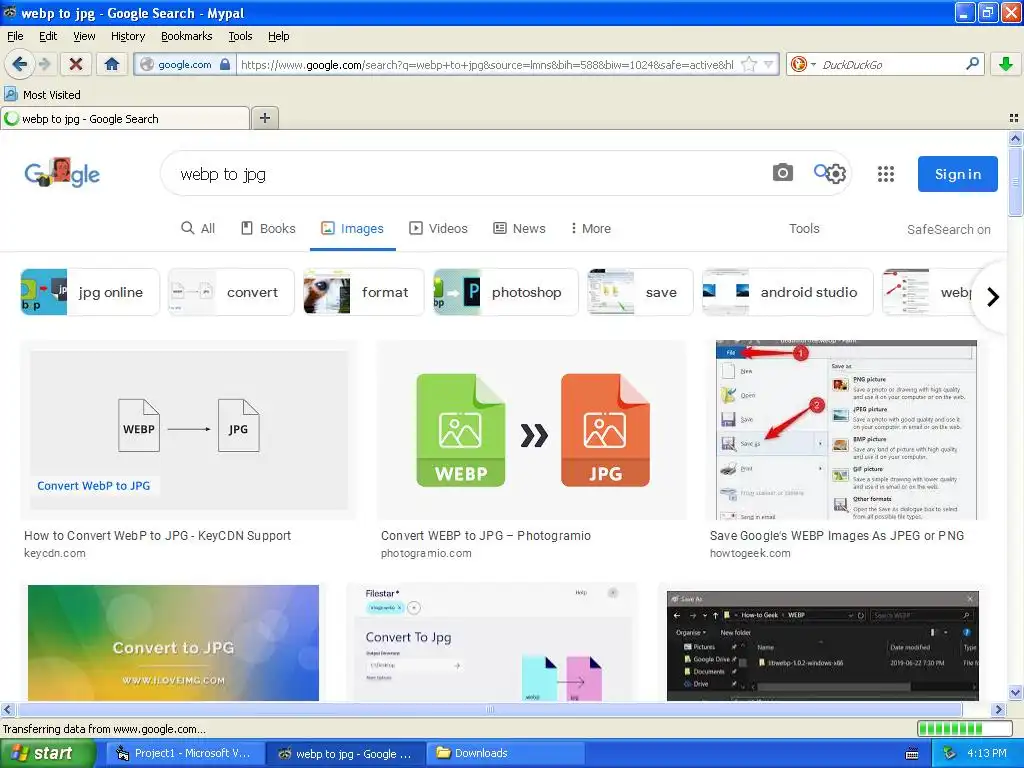Expand the More search categories menu

point(590,229)
